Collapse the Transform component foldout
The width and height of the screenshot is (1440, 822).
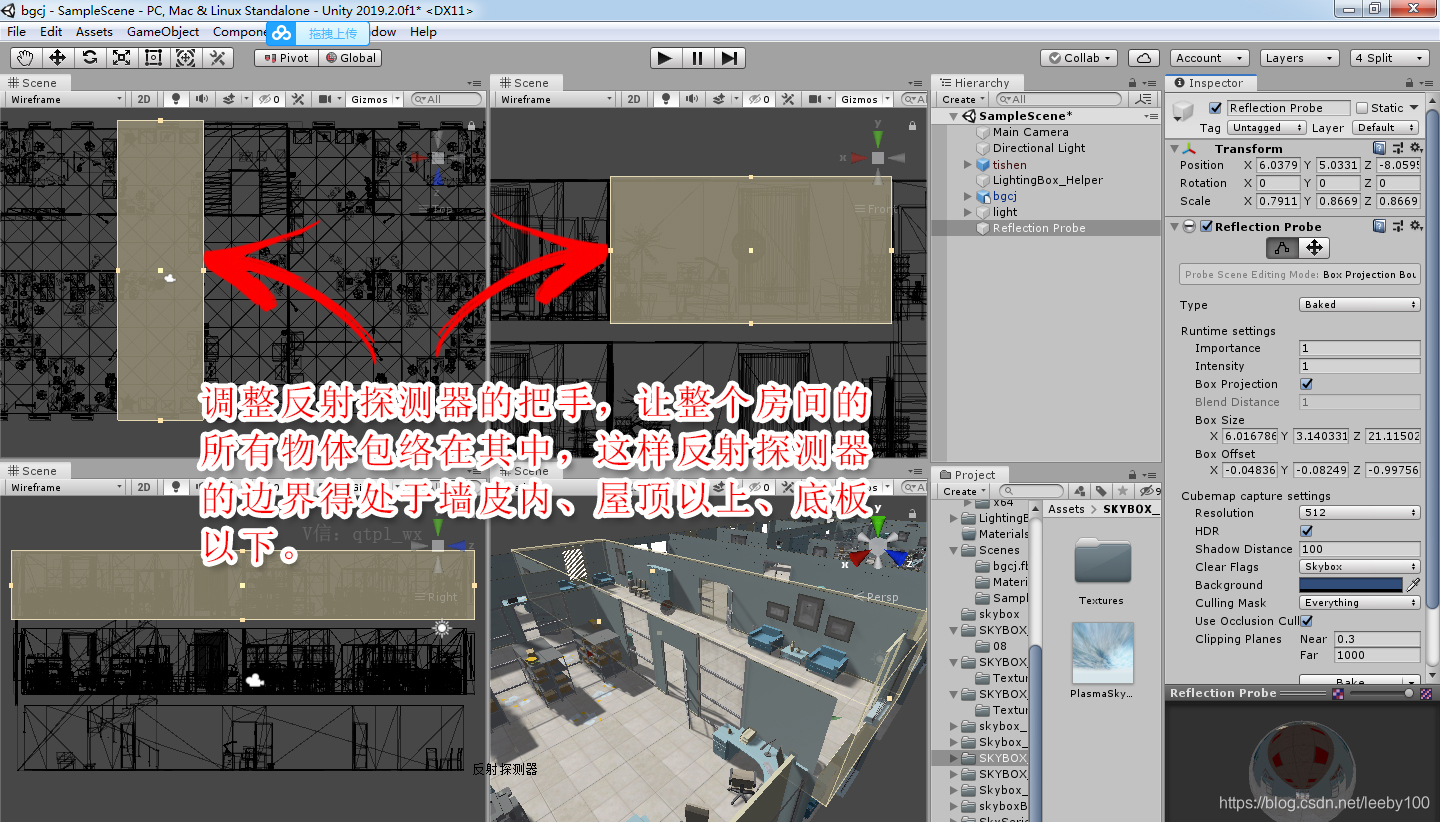click(x=1175, y=148)
